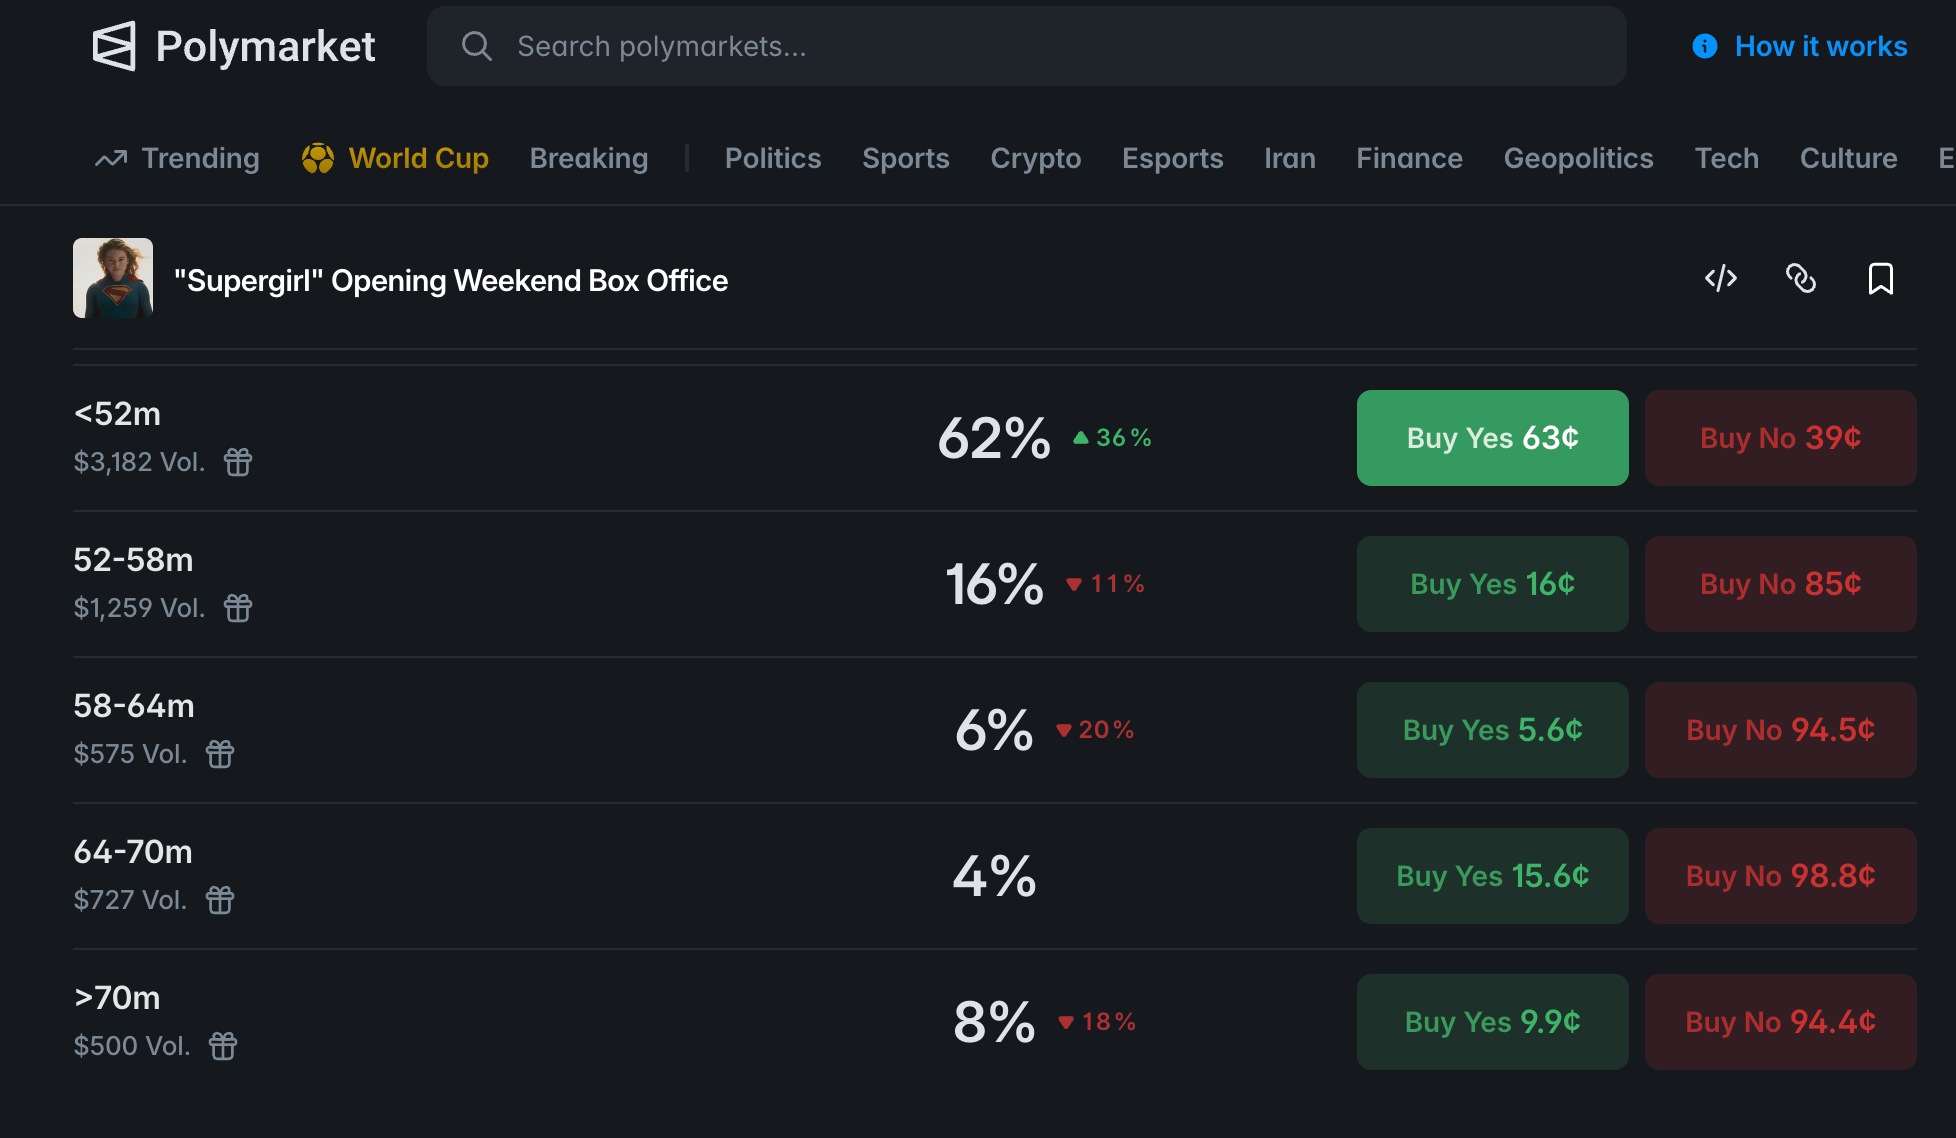Click the market title "Supergirl" Opening Weekend Box Office

(451, 281)
